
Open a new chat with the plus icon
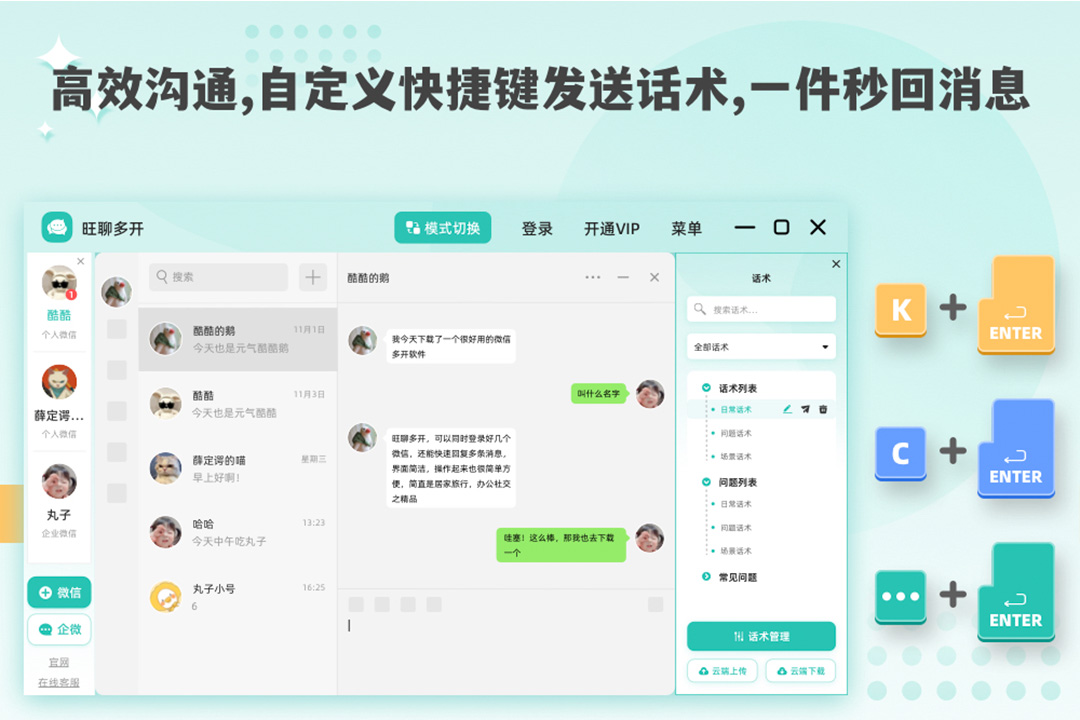click(313, 277)
